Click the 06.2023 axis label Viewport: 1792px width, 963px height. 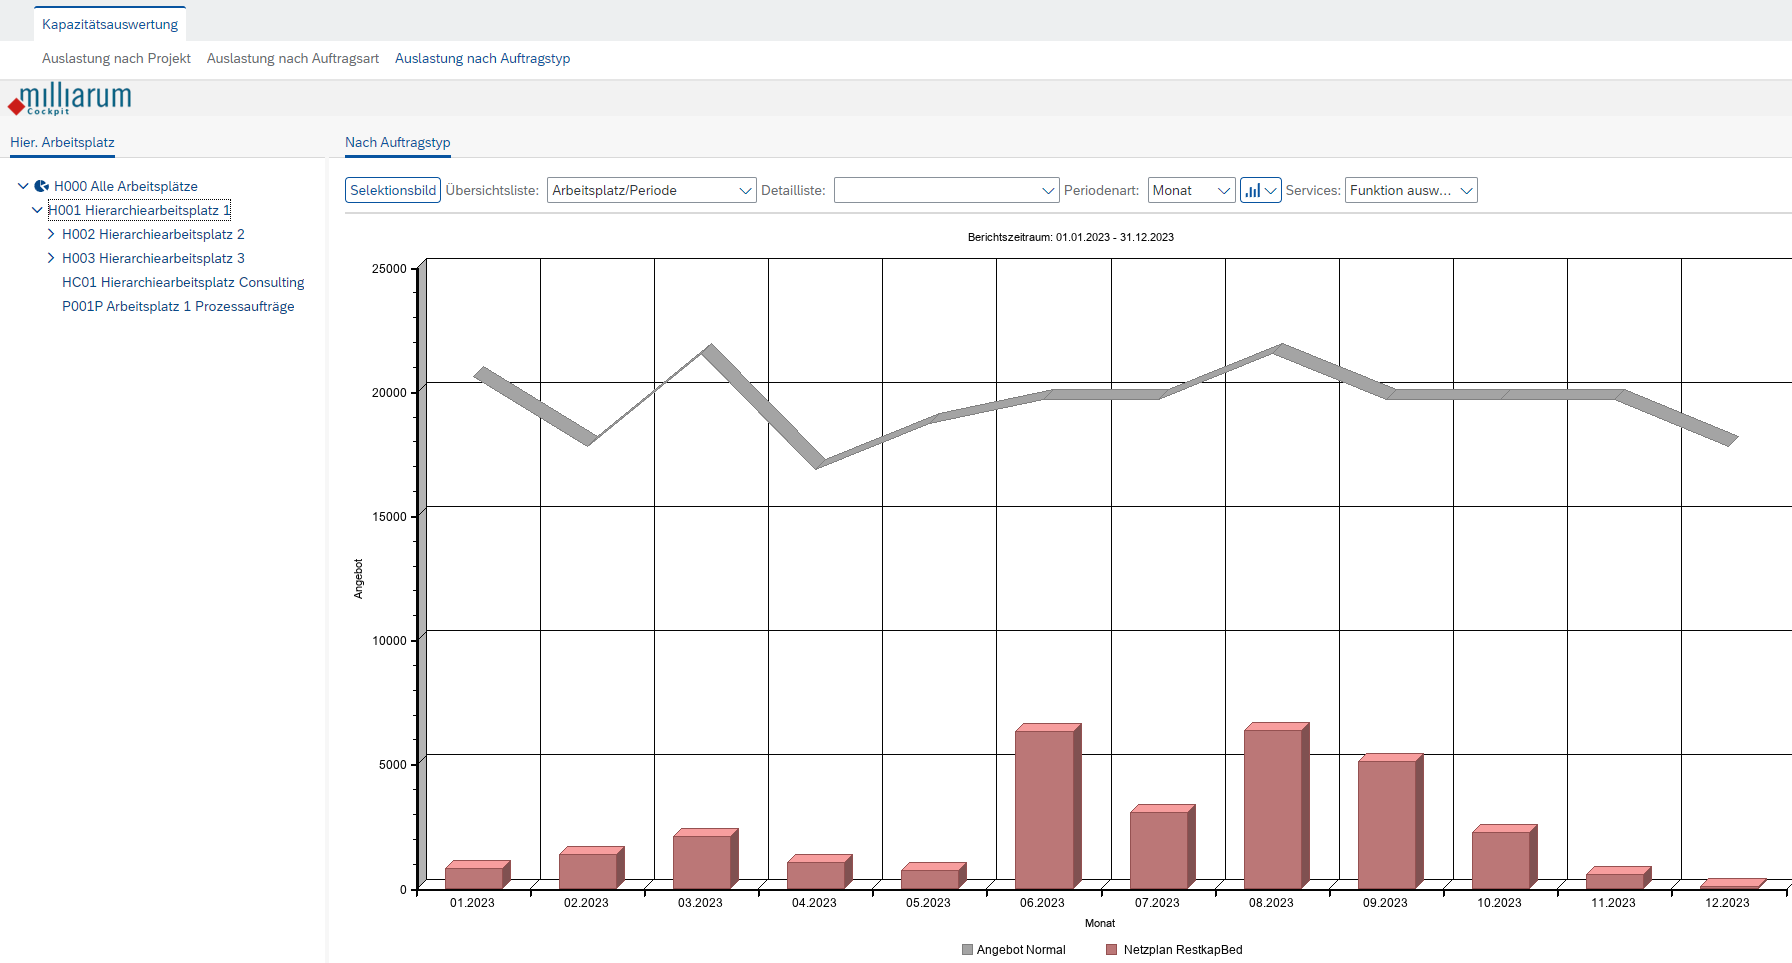click(x=1042, y=903)
